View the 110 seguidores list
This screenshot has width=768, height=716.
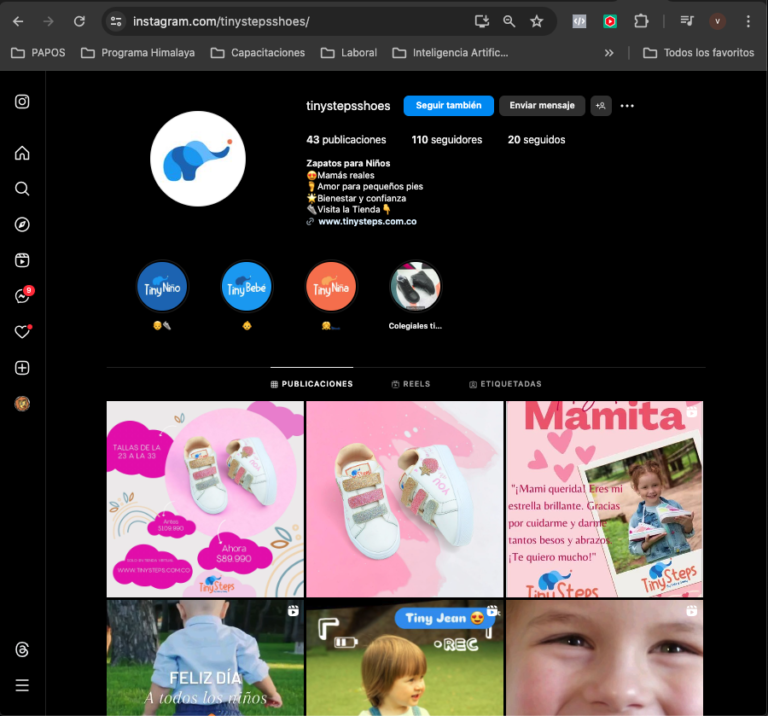[x=447, y=140]
